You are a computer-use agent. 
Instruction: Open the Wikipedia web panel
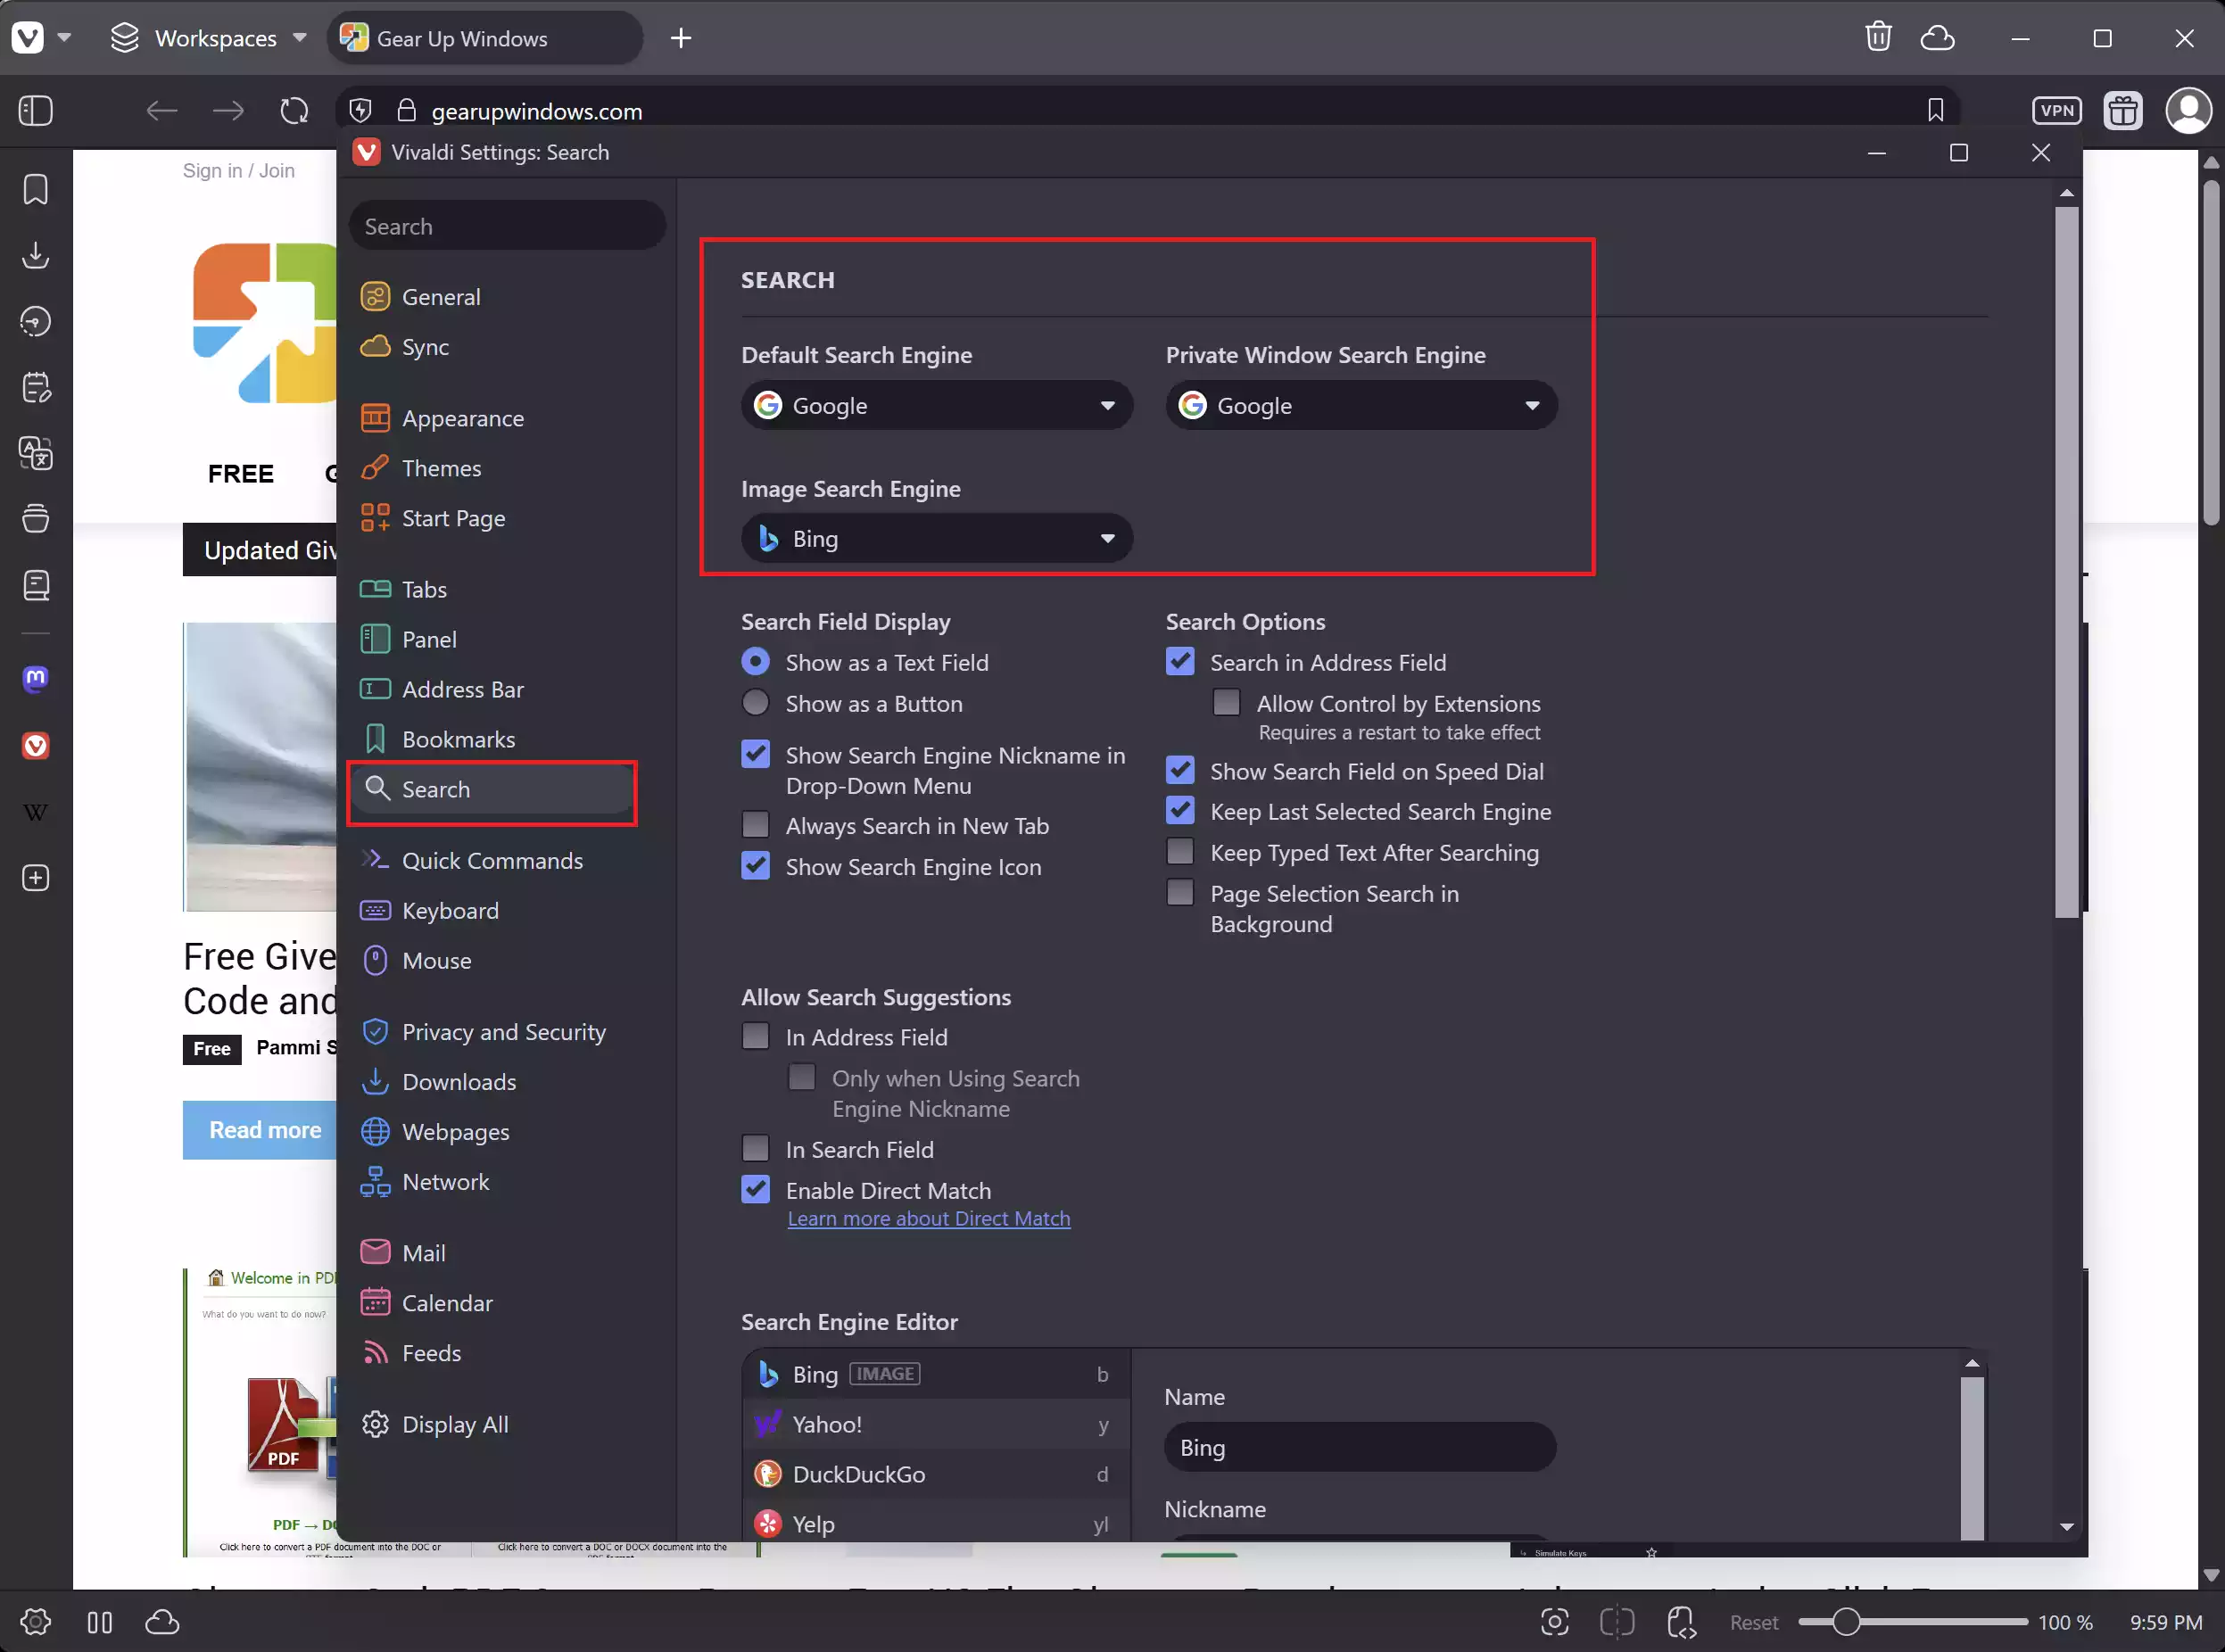pyautogui.click(x=35, y=811)
